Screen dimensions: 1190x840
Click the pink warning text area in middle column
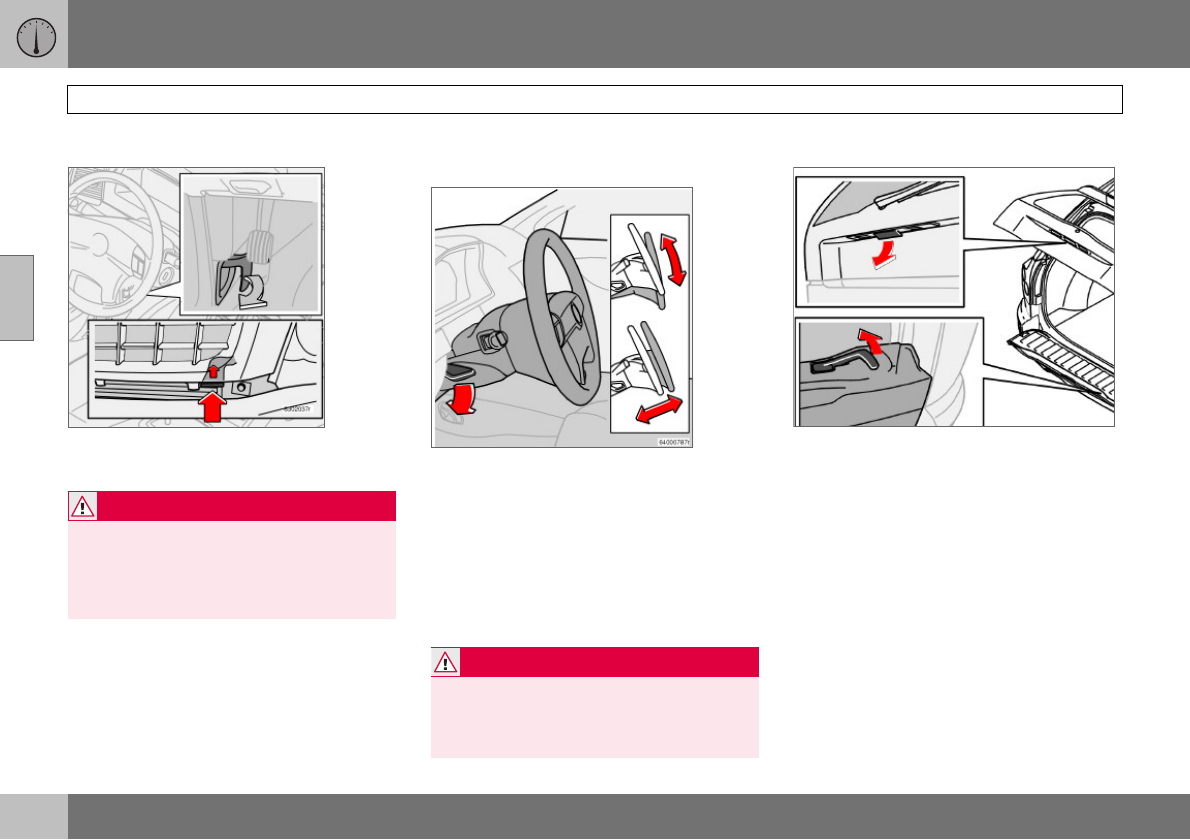coord(595,717)
